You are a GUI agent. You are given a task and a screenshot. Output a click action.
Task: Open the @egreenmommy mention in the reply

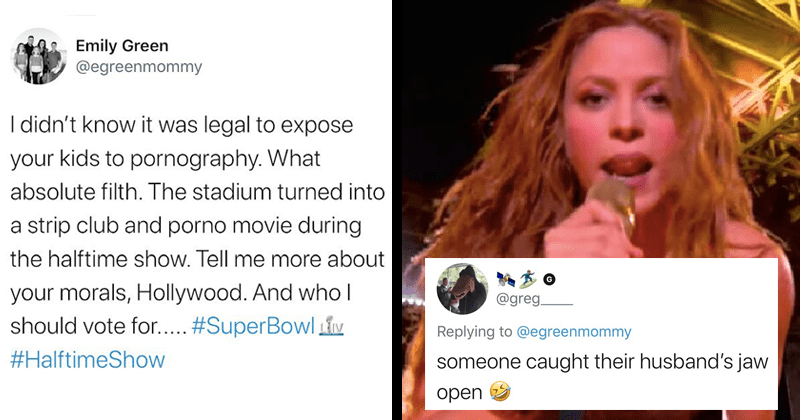coord(574,332)
